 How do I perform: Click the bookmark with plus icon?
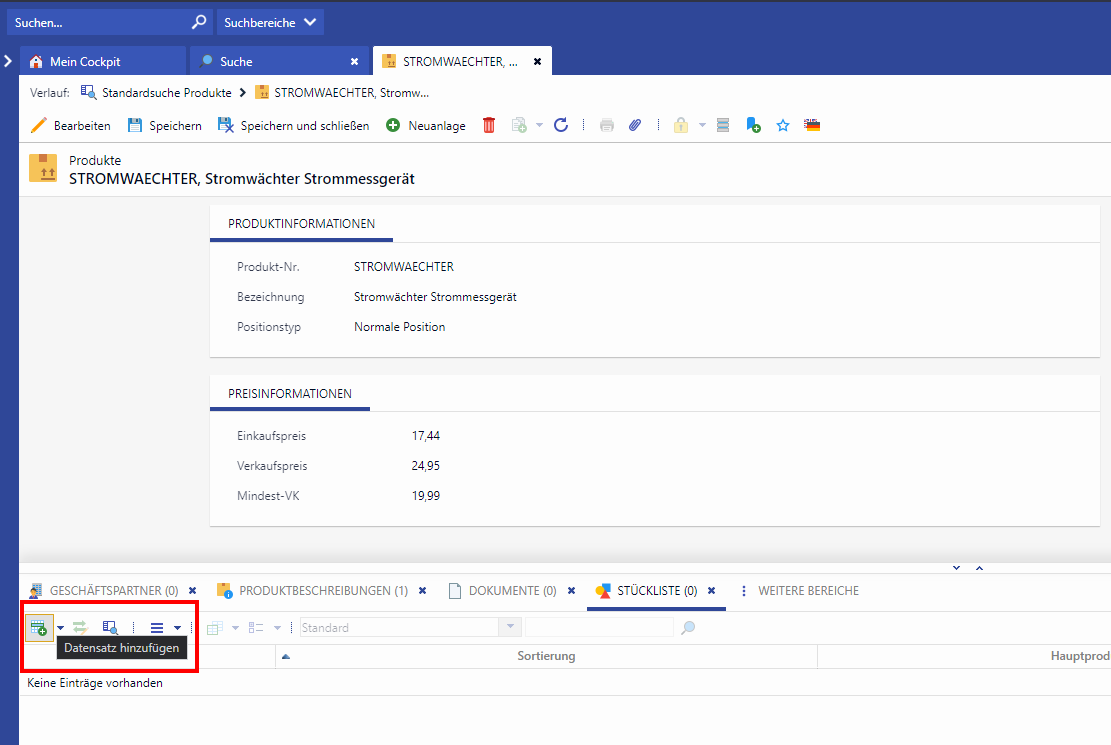[753, 125]
